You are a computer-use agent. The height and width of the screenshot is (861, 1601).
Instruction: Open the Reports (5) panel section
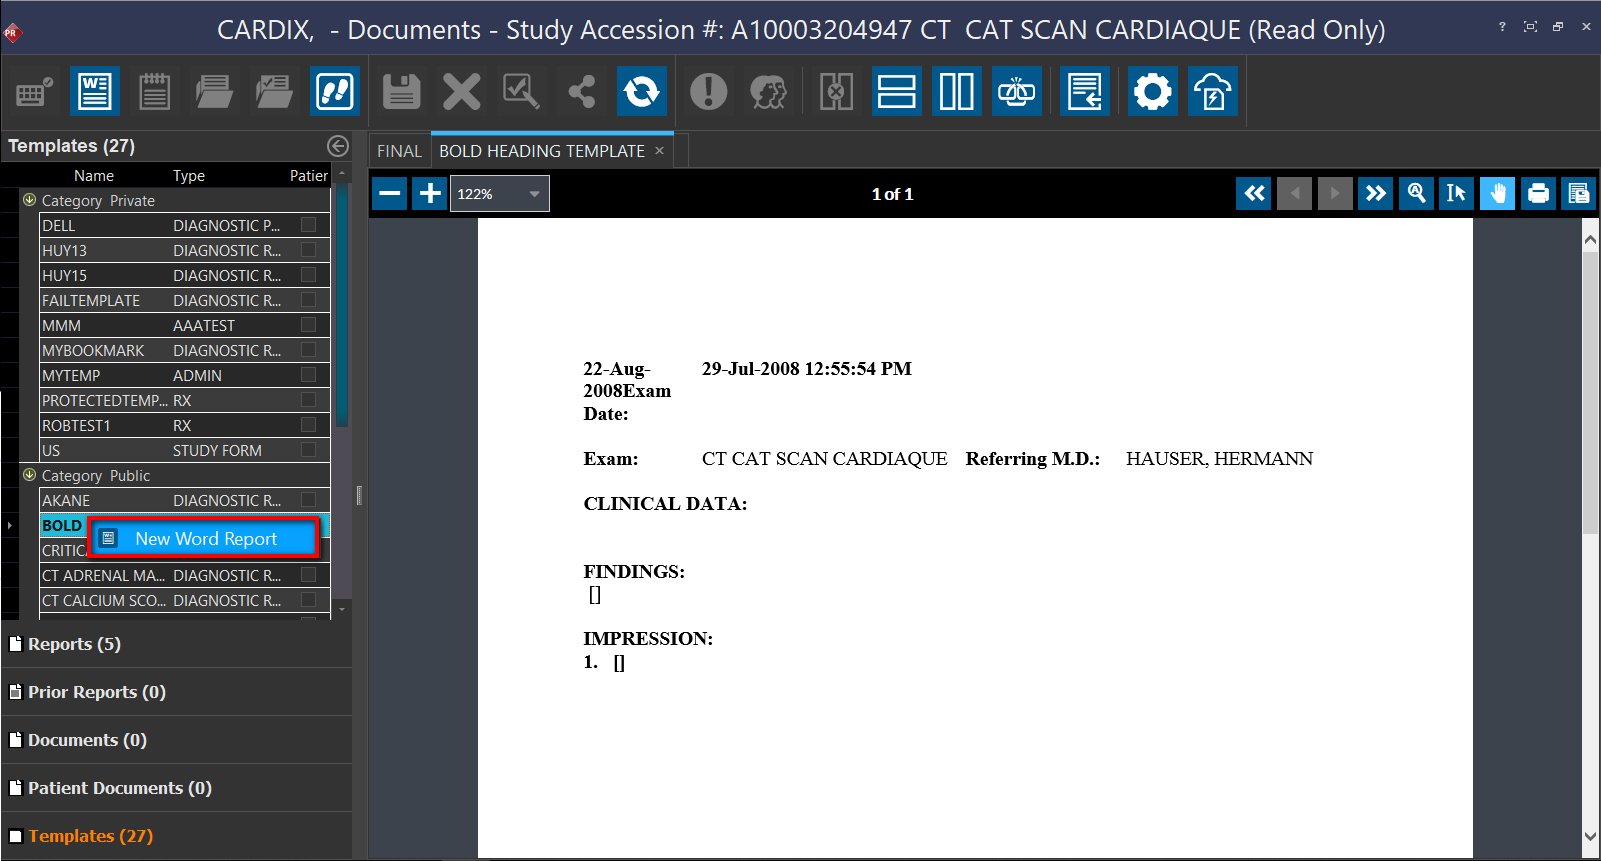74,644
